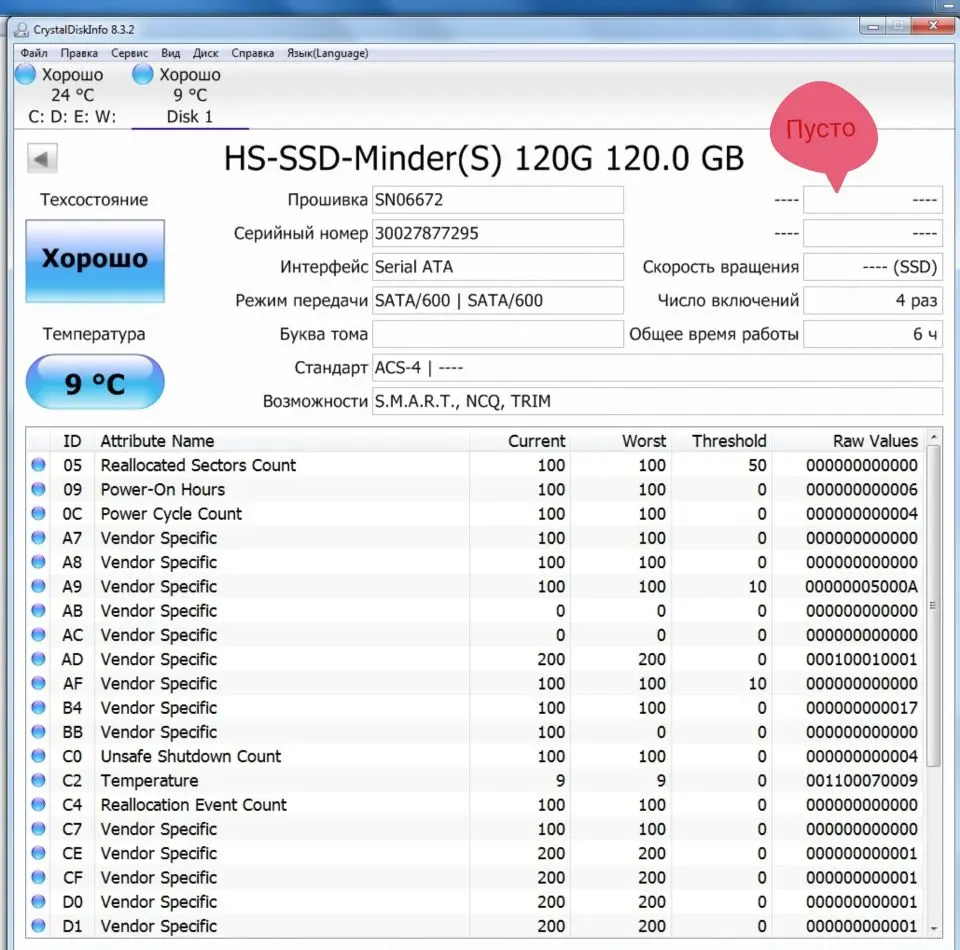This screenshot has height=950, width=960.
Task: Click status orb next to Power-On Hours
Action: 39,490
